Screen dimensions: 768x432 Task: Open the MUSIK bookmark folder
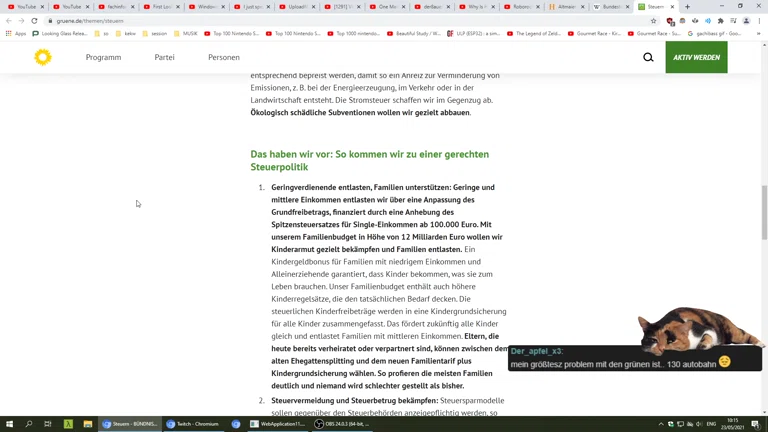187,33
